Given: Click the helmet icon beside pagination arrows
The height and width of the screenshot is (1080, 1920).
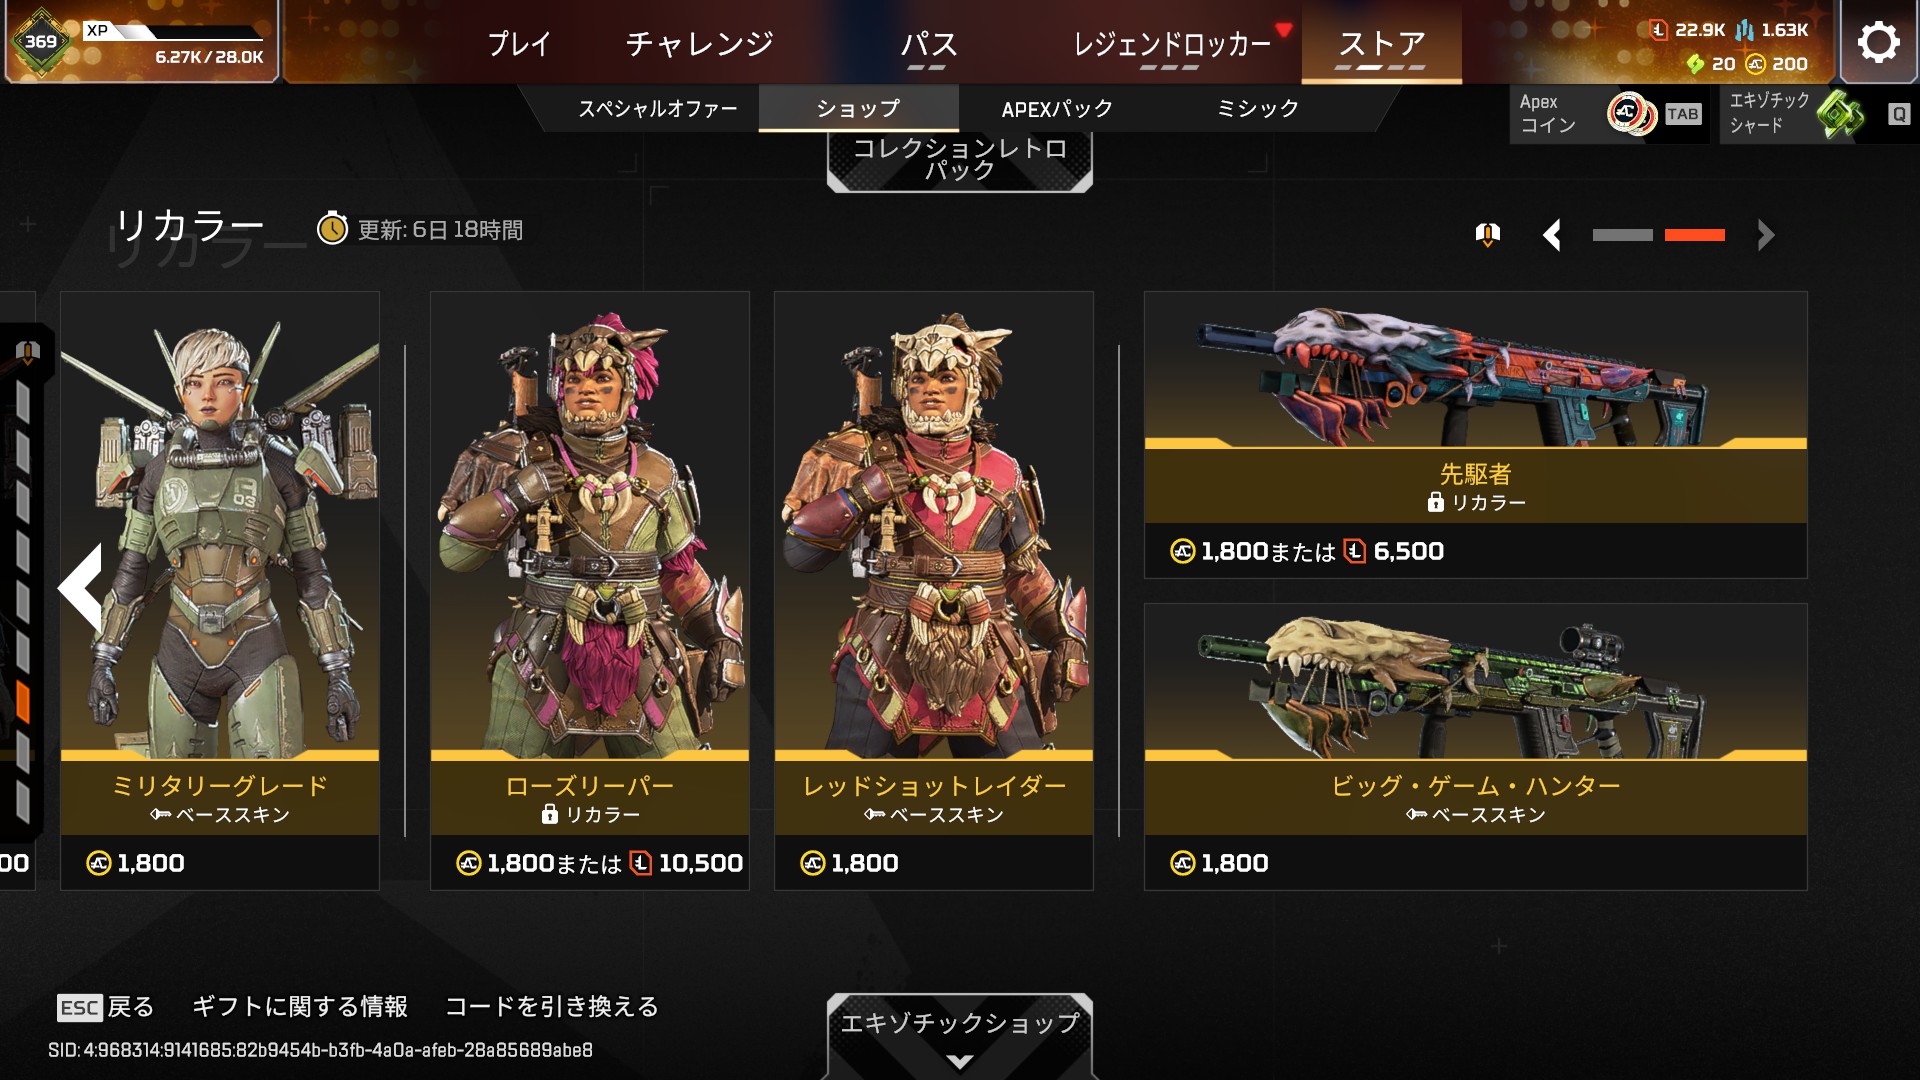Looking at the screenshot, I should point(1487,235).
